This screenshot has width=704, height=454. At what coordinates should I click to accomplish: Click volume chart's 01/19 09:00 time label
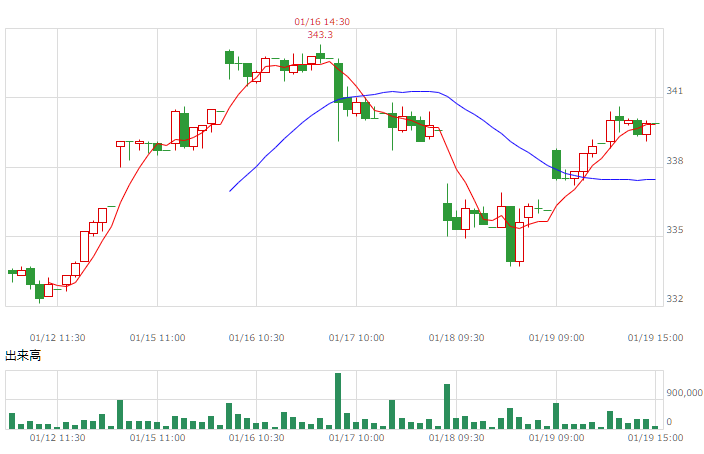click(556, 437)
